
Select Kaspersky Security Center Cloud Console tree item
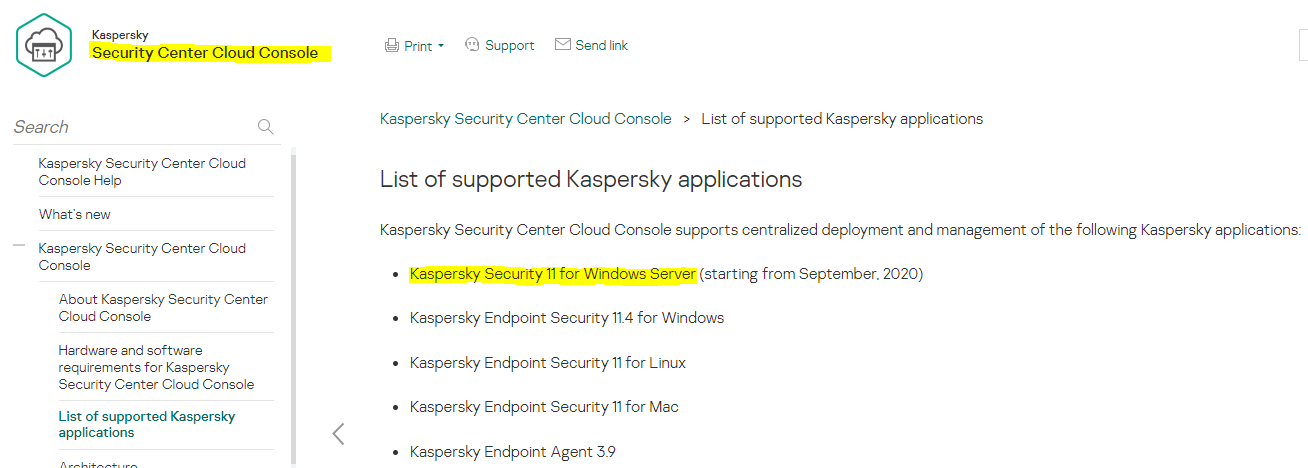[x=143, y=257]
